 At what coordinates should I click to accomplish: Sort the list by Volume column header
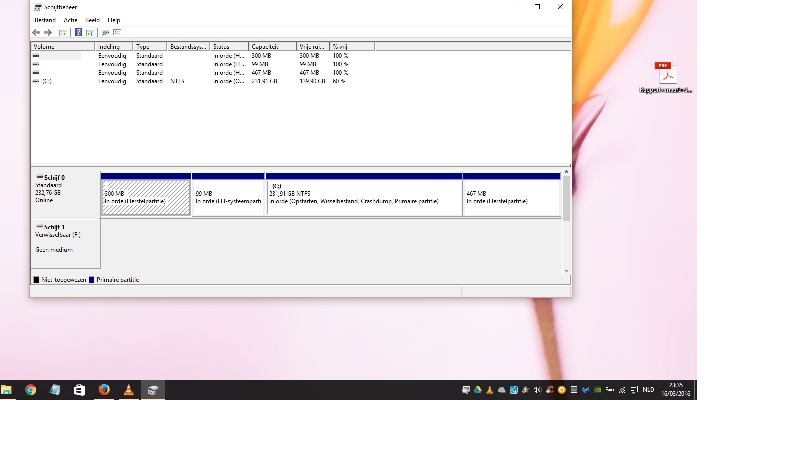click(x=62, y=46)
